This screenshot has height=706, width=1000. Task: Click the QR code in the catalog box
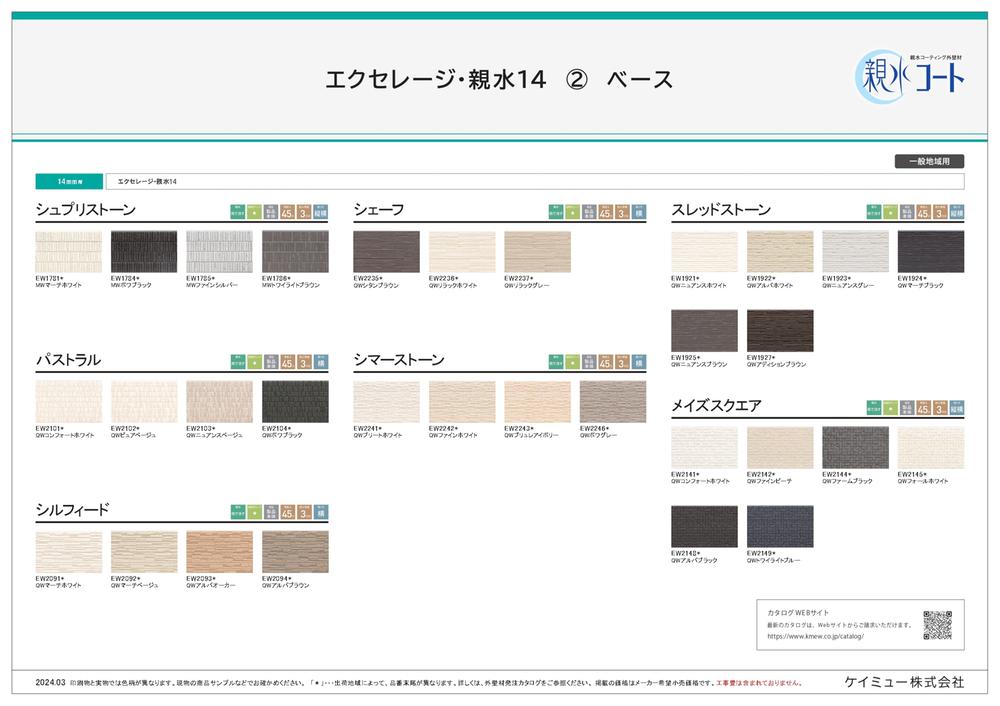pos(936,624)
